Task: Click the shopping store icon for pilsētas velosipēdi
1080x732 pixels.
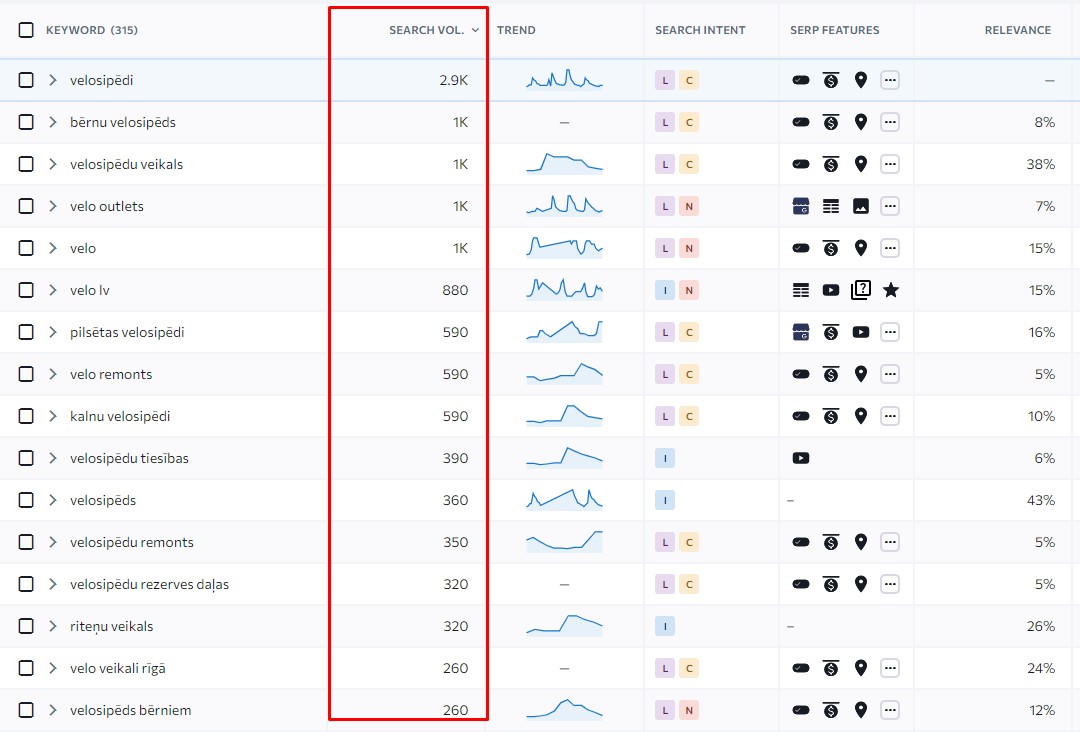Action: tap(800, 332)
